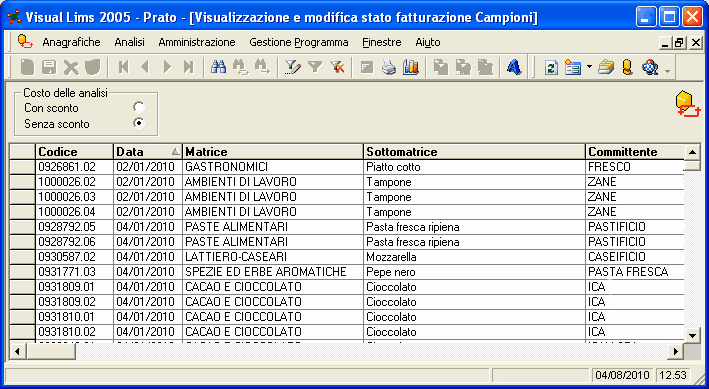The image size is (709, 389).
Task: Go to first record with navigation icon
Action: (123, 67)
